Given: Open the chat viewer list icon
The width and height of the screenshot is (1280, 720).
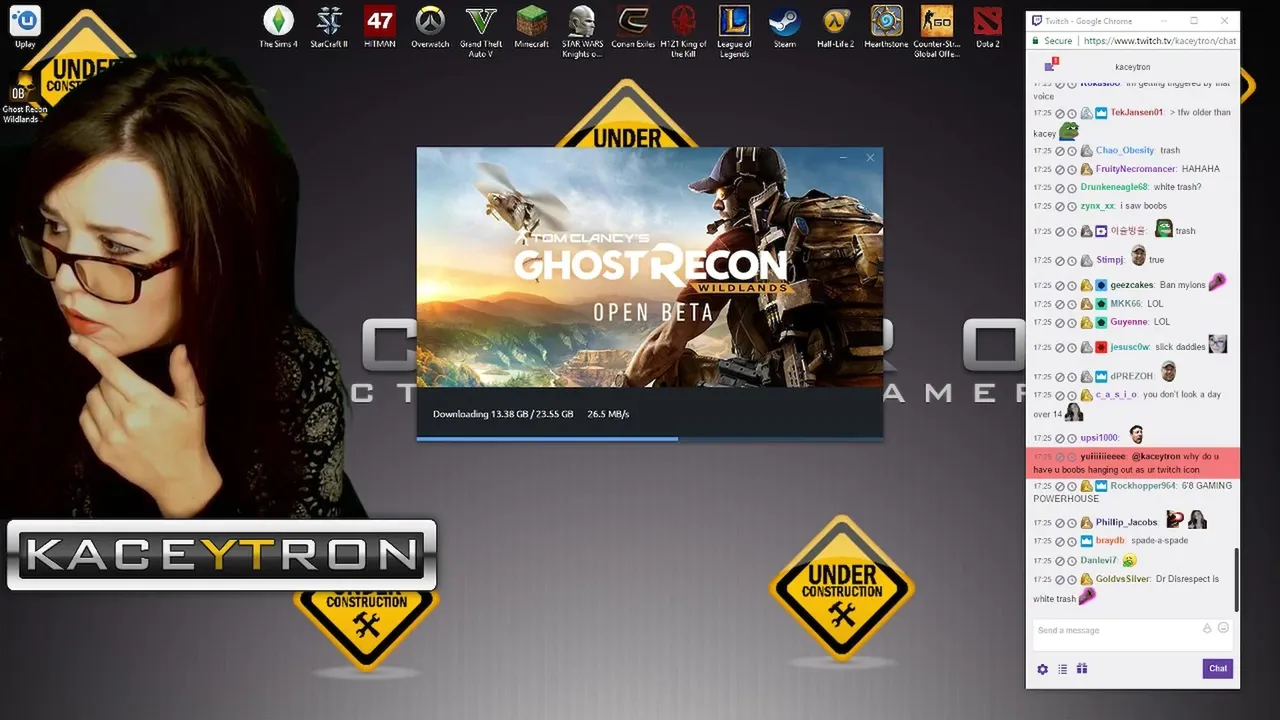Looking at the screenshot, I should coord(1062,669).
